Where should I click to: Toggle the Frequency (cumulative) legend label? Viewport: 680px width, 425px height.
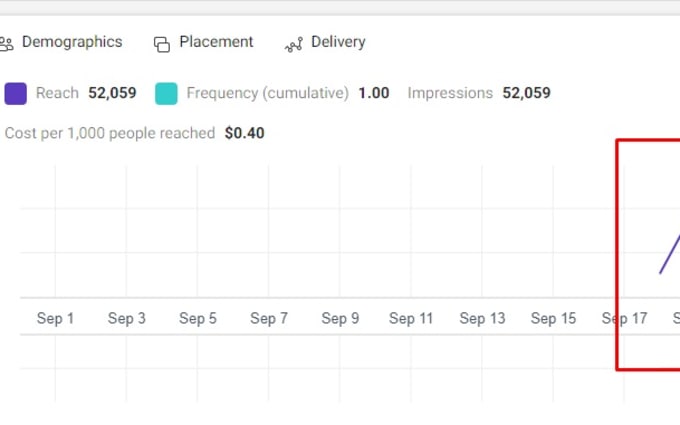(267, 93)
